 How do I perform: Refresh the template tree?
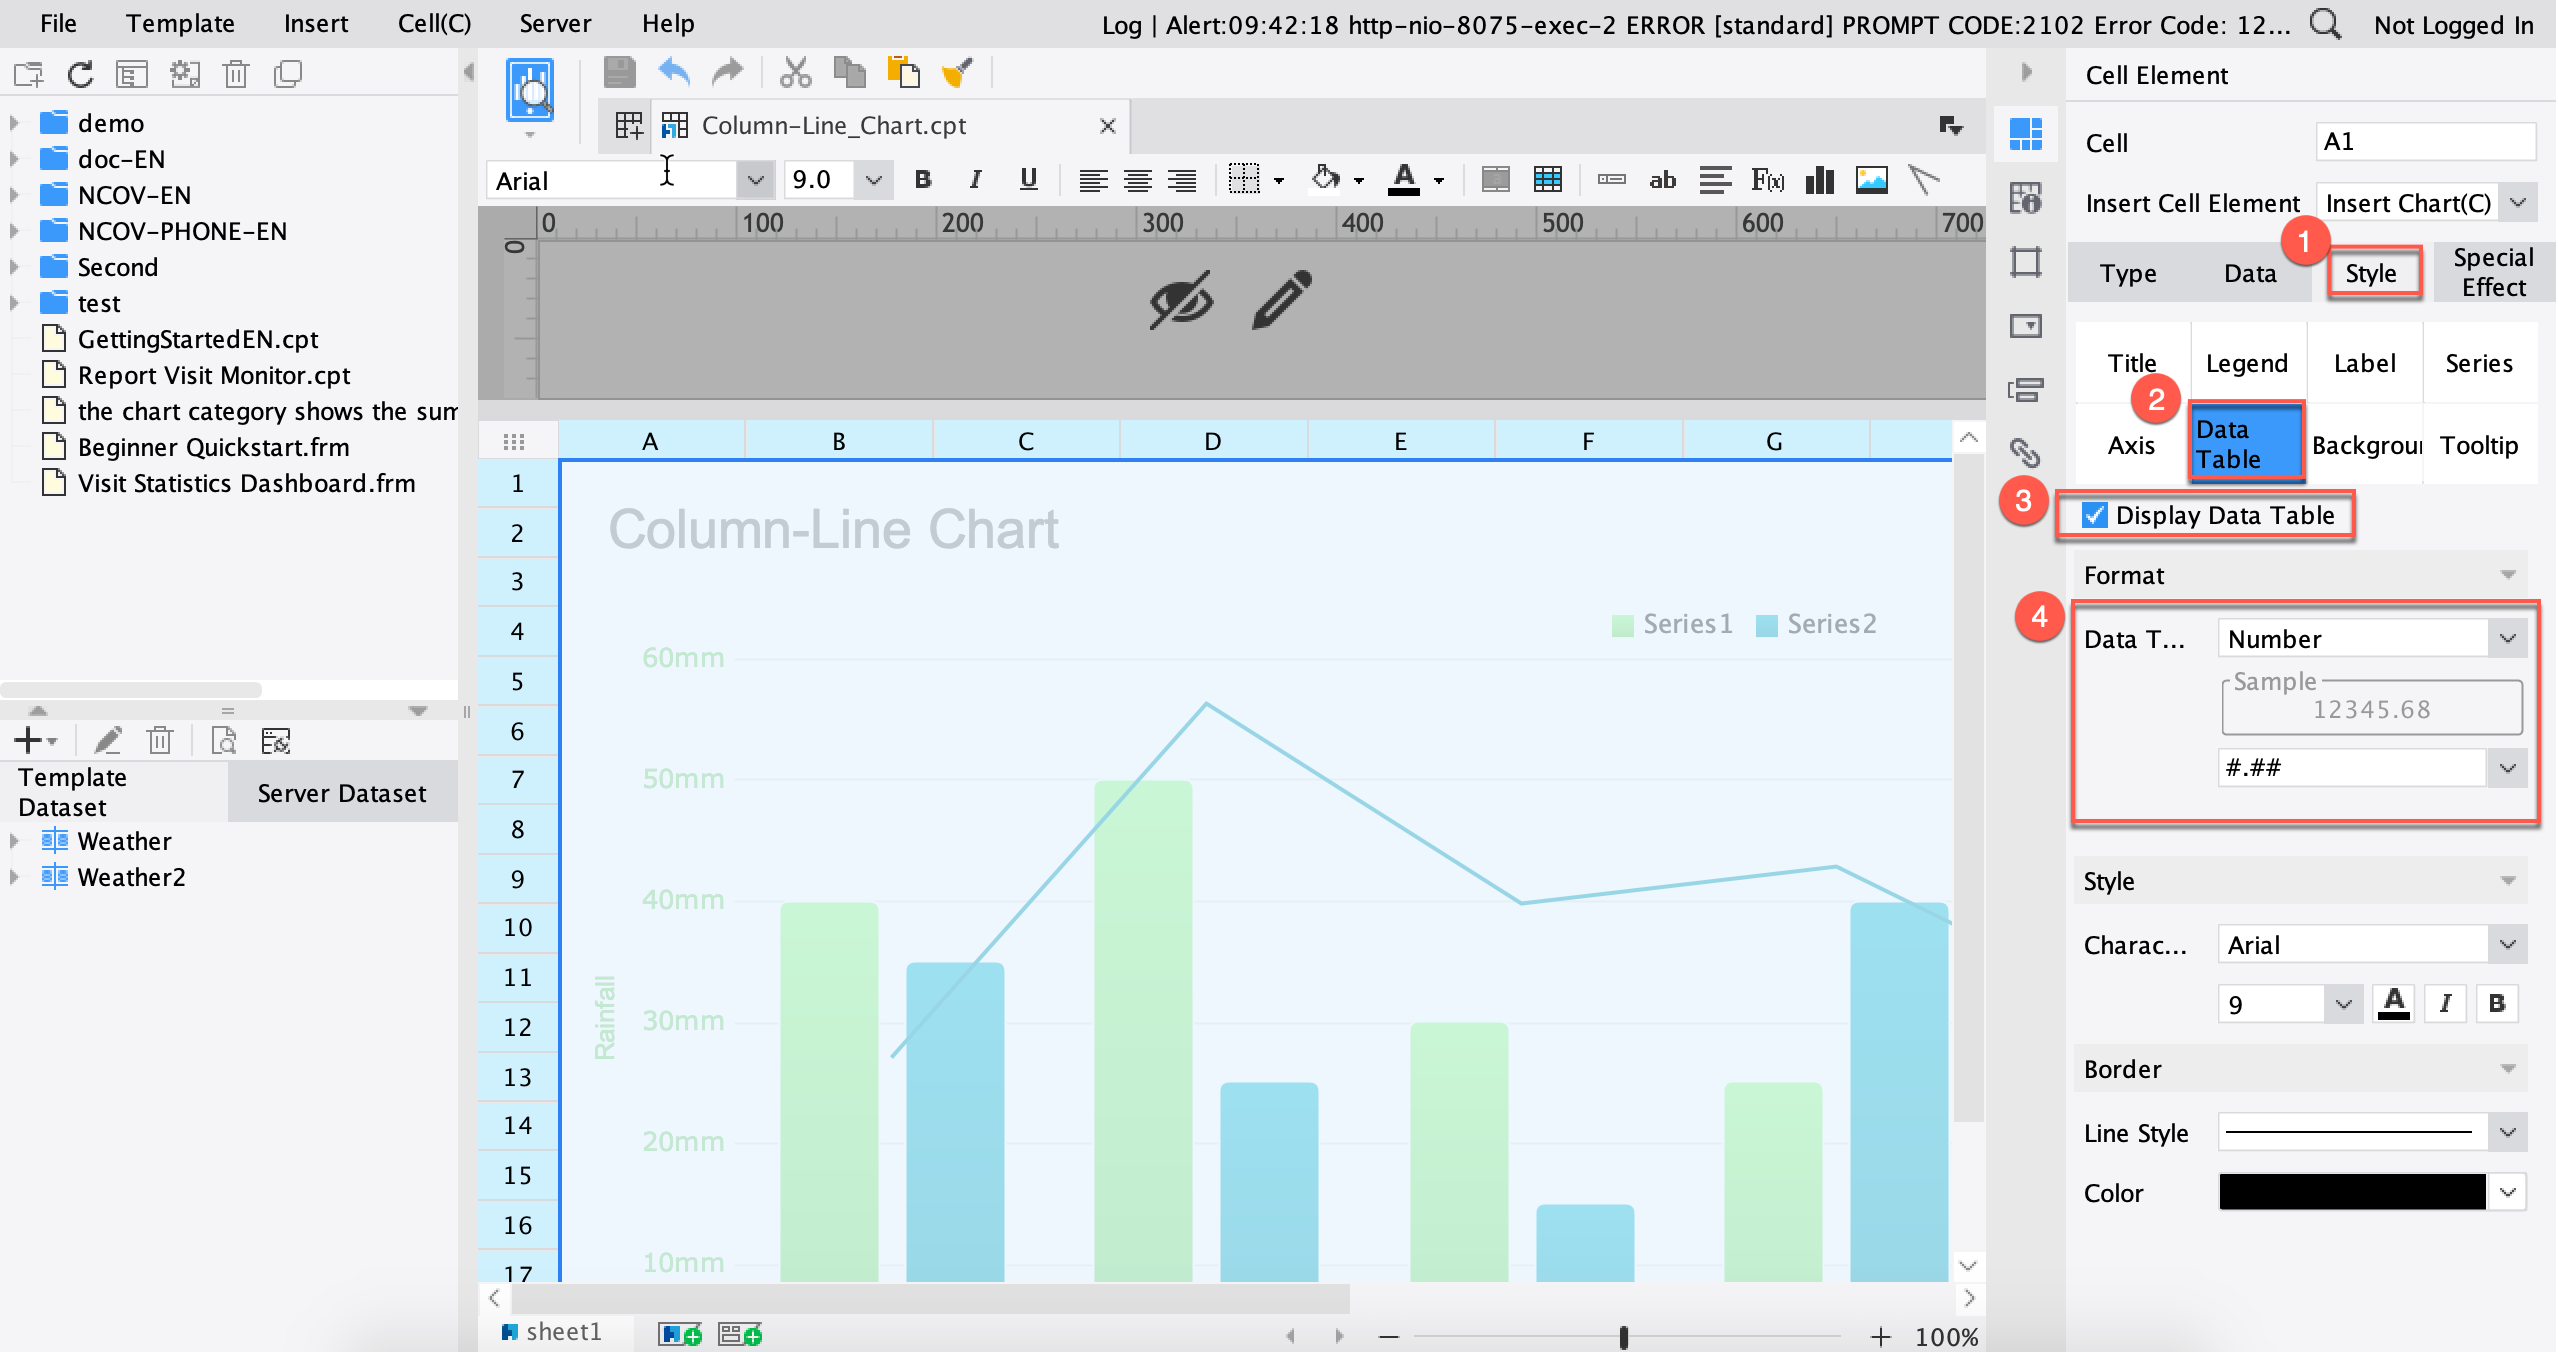pos(80,73)
